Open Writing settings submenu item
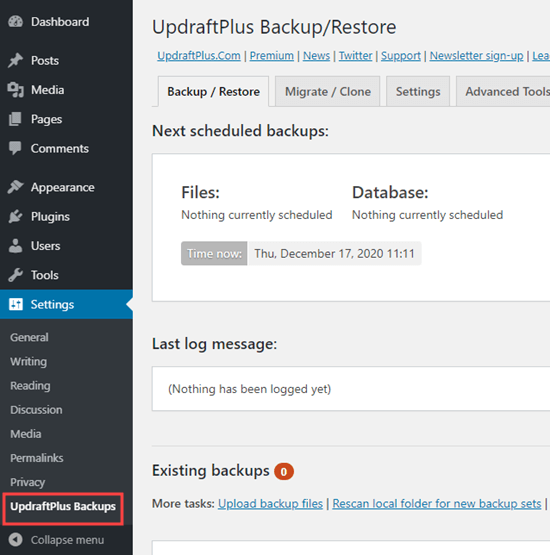 point(28,362)
